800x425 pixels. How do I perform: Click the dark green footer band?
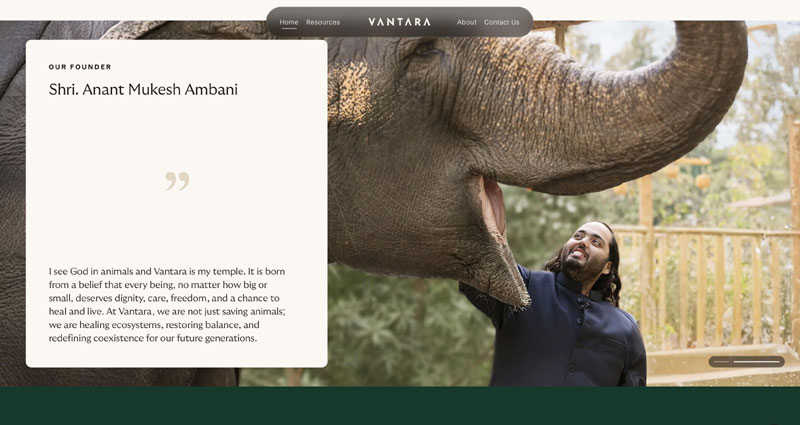pos(400,406)
